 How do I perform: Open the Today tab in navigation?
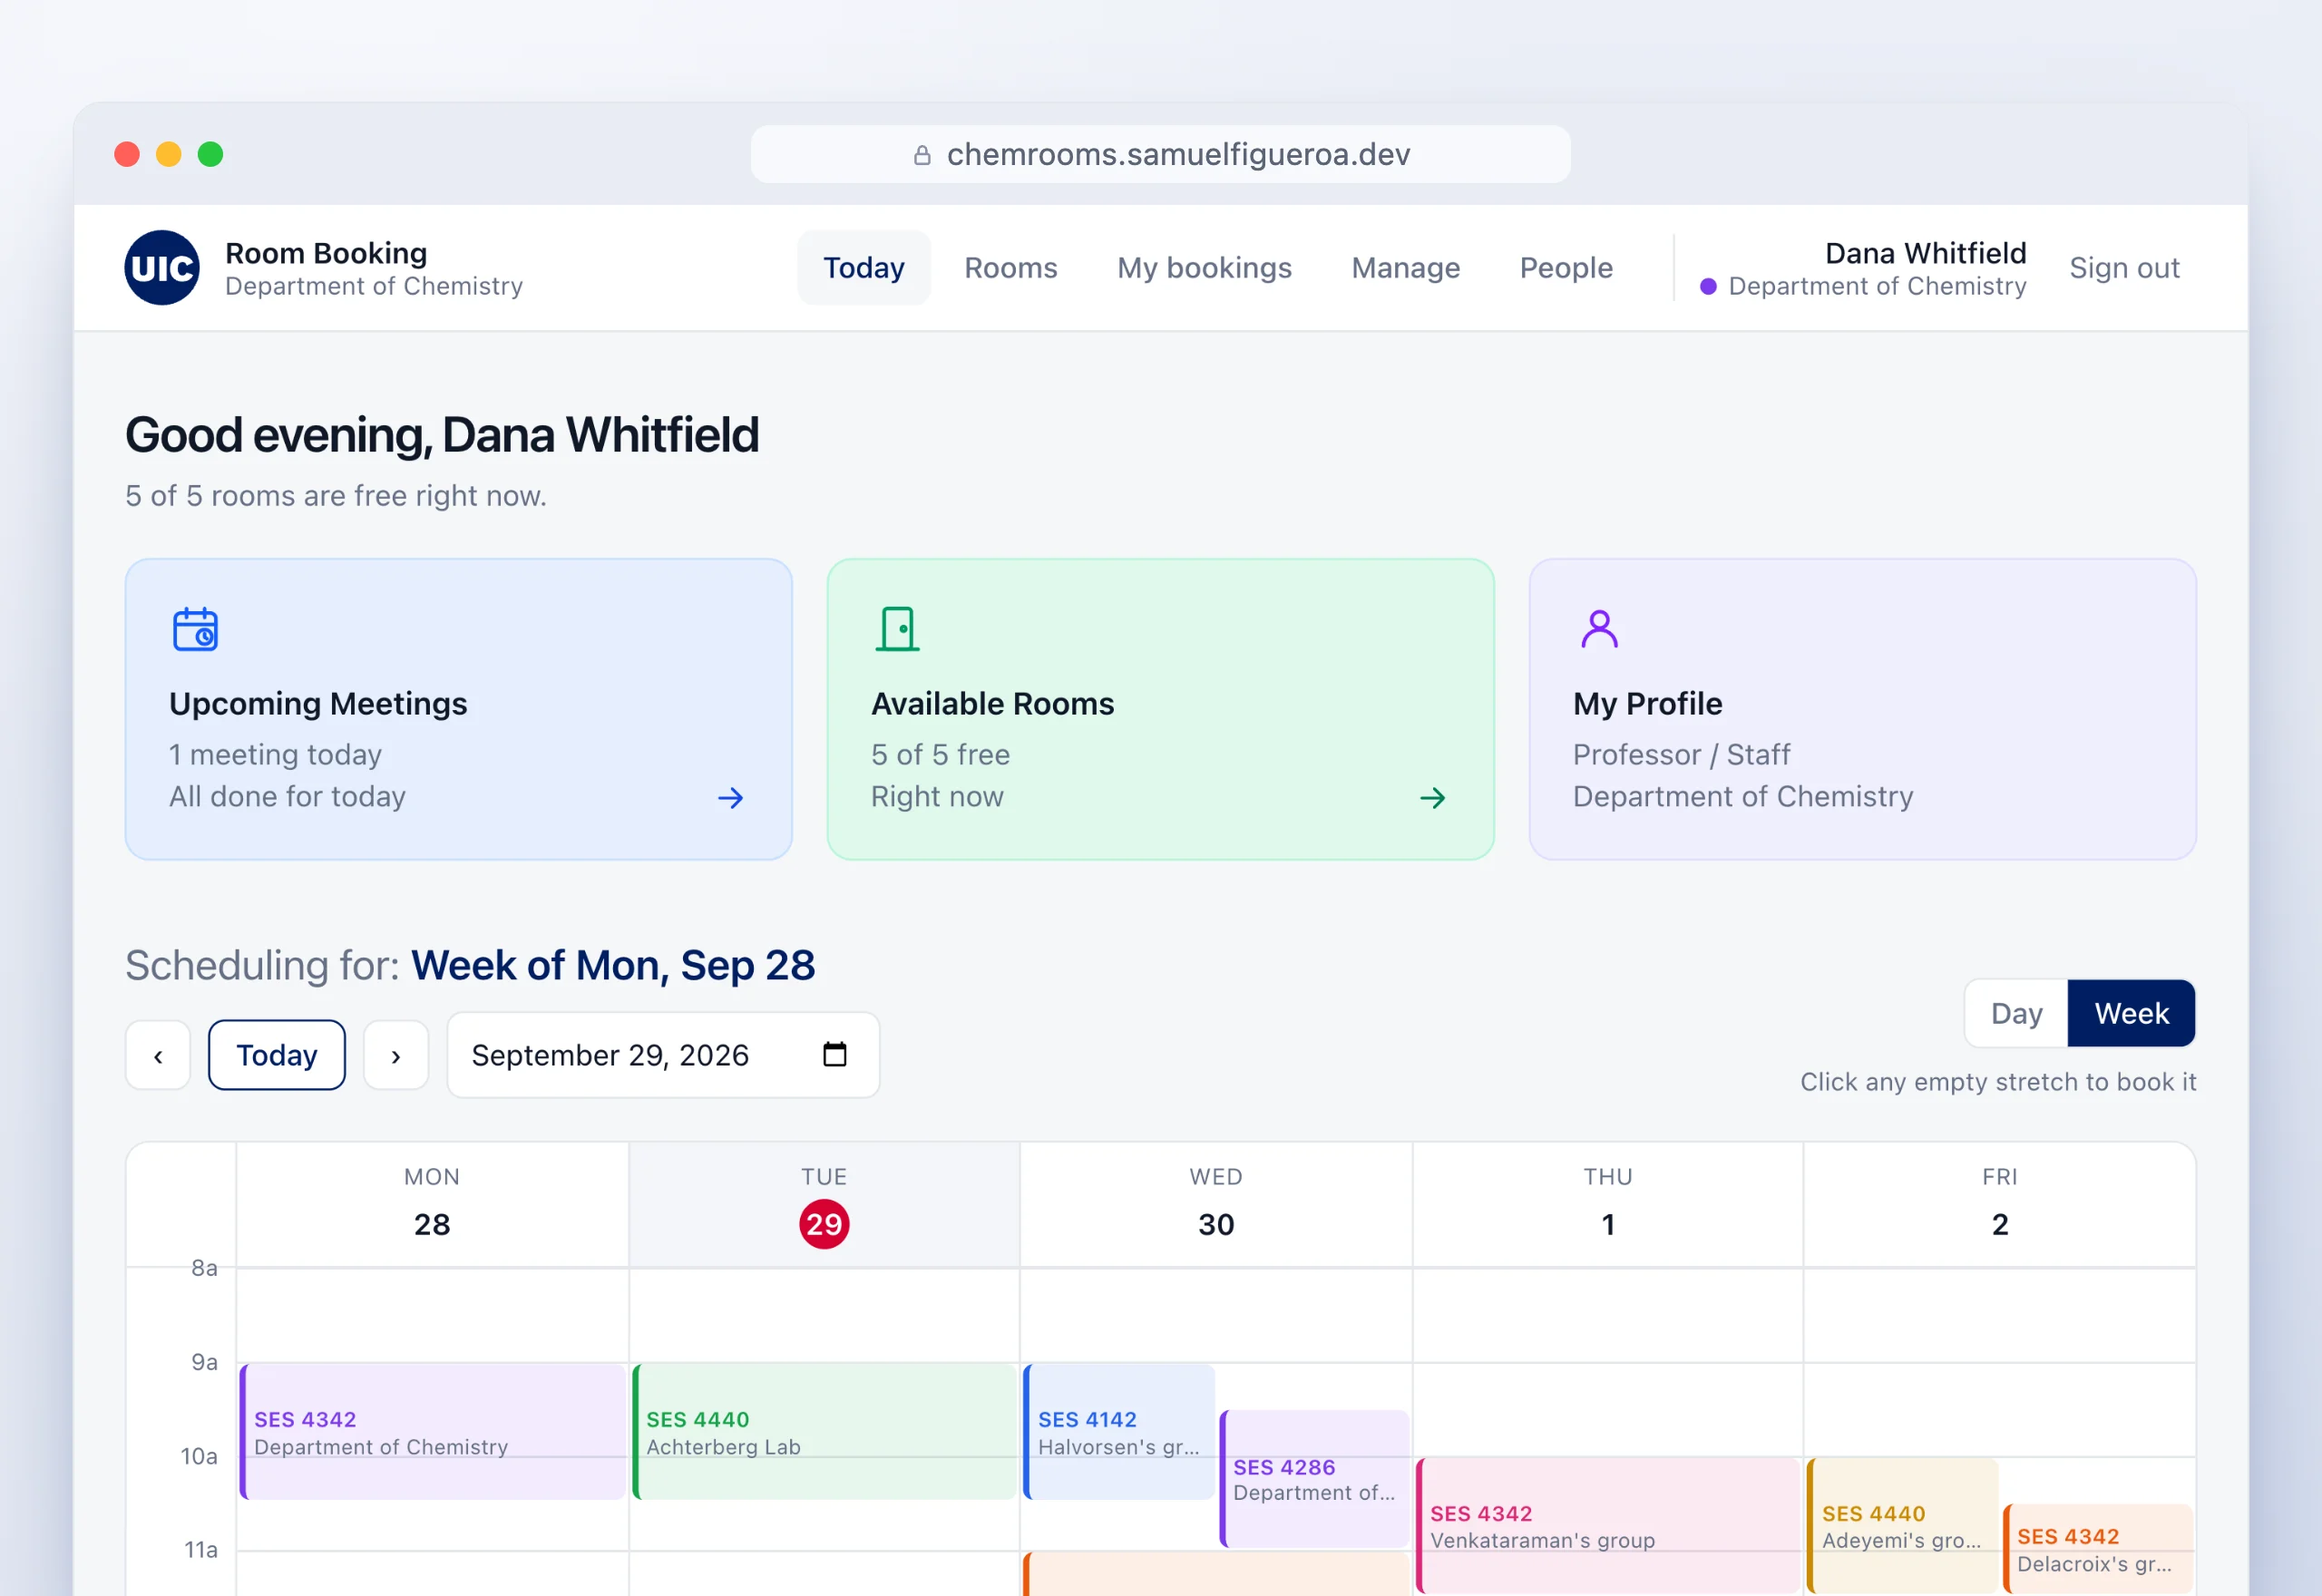click(x=864, y=268)
